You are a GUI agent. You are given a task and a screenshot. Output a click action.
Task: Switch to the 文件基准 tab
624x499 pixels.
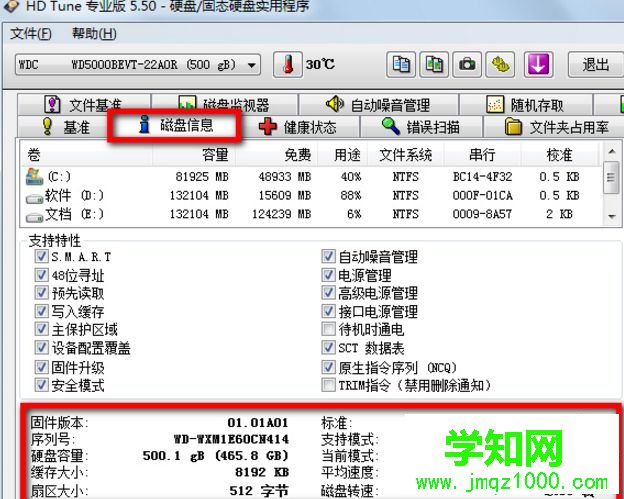point(84,105)
